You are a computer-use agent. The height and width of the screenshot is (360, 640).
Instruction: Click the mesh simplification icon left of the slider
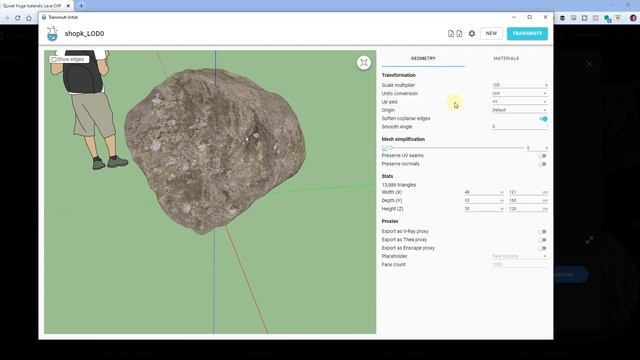click(384, 148)
